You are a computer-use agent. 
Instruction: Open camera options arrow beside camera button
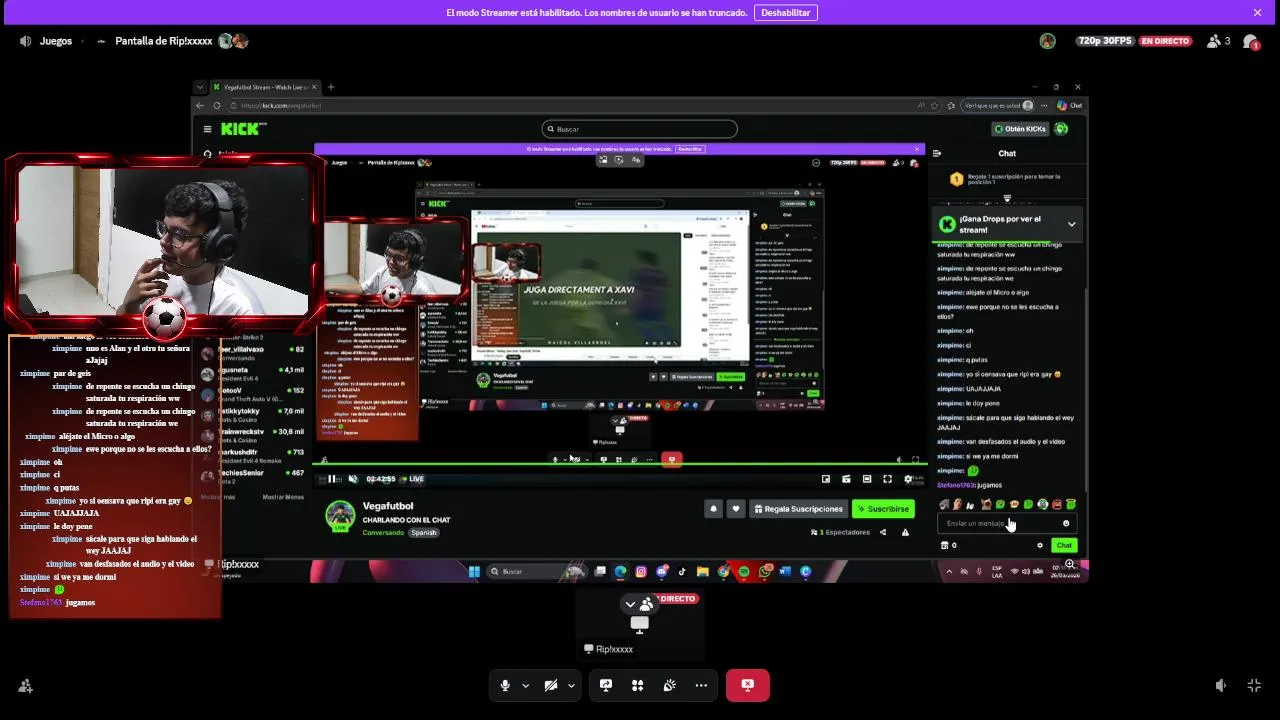[x=571, y=685]
